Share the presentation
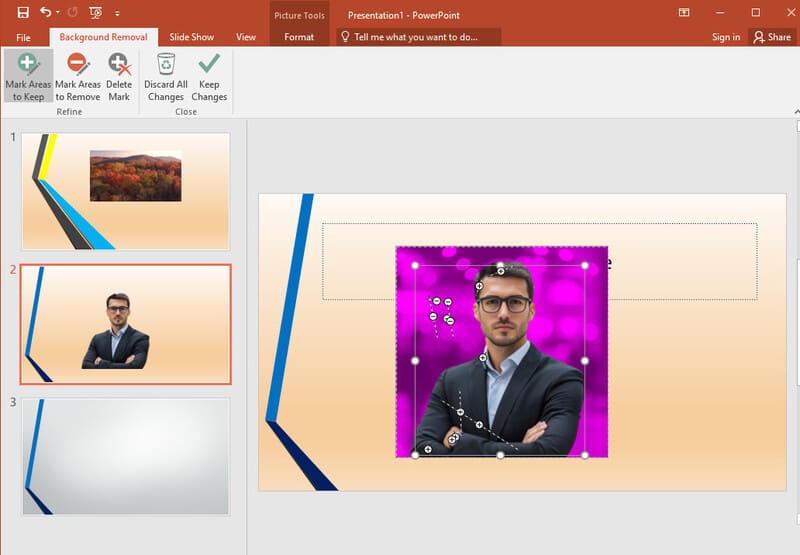The width and height of the screenshot is (800, 555). pos(772,37)
